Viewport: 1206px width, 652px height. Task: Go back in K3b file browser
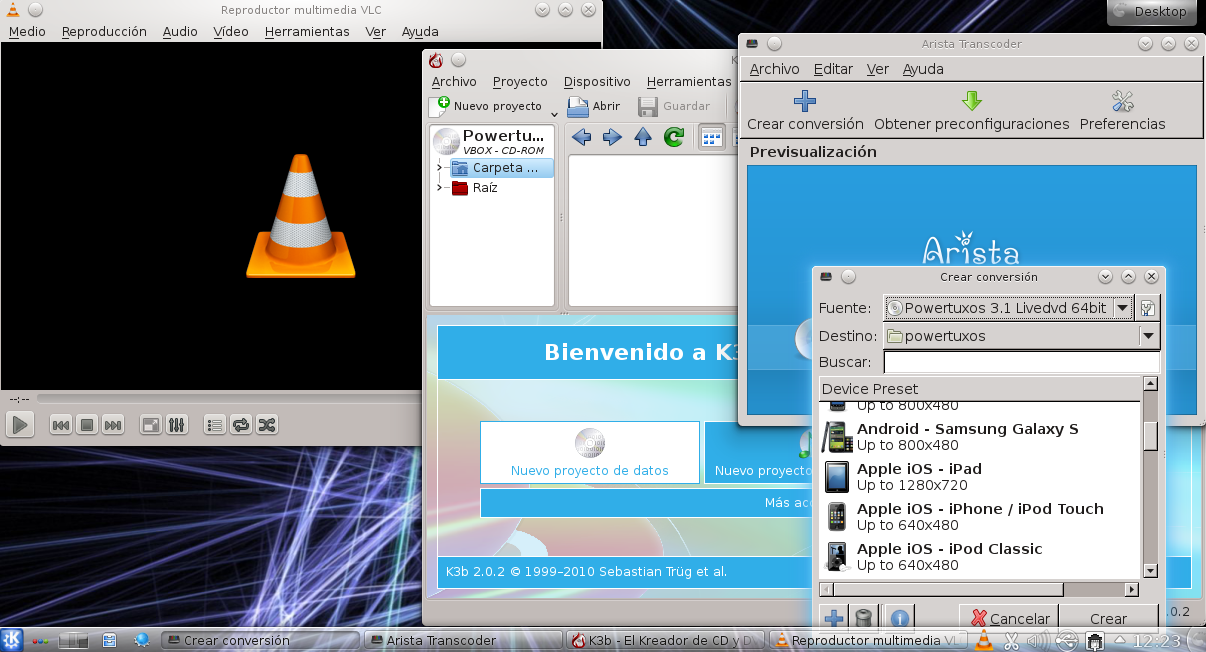point(581,137)
